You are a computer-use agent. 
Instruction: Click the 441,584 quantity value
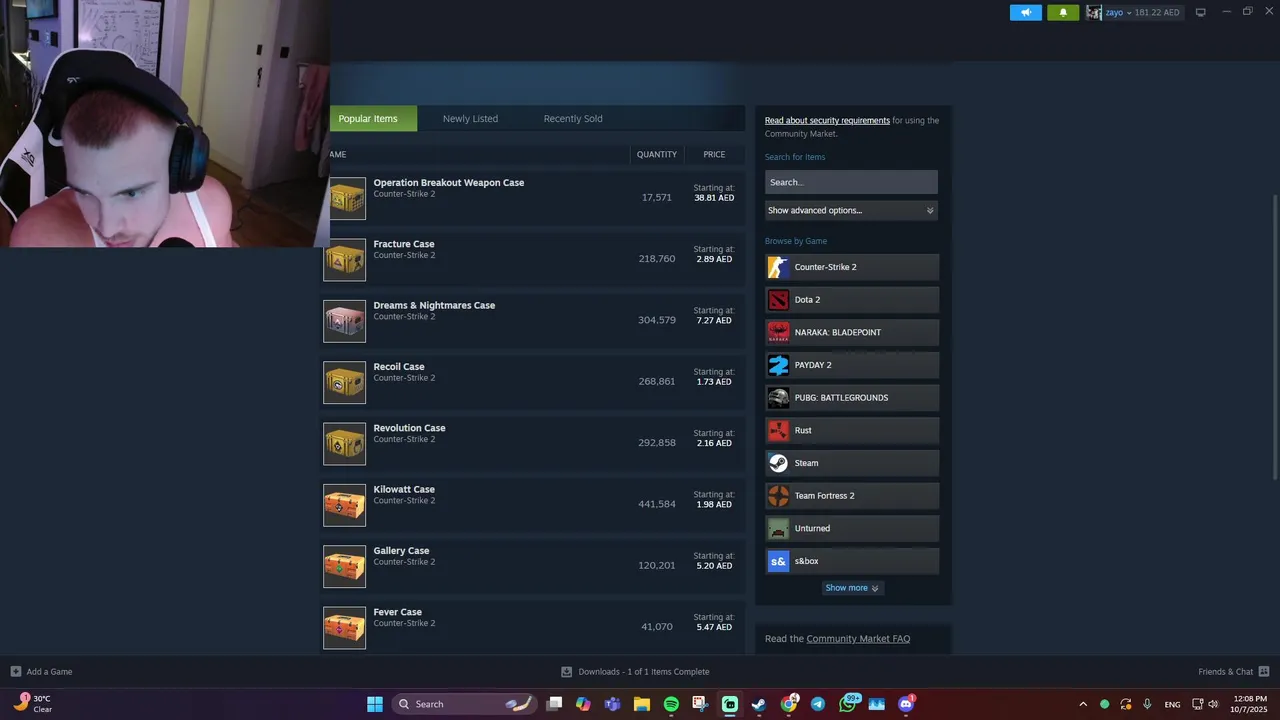(657, 504)
